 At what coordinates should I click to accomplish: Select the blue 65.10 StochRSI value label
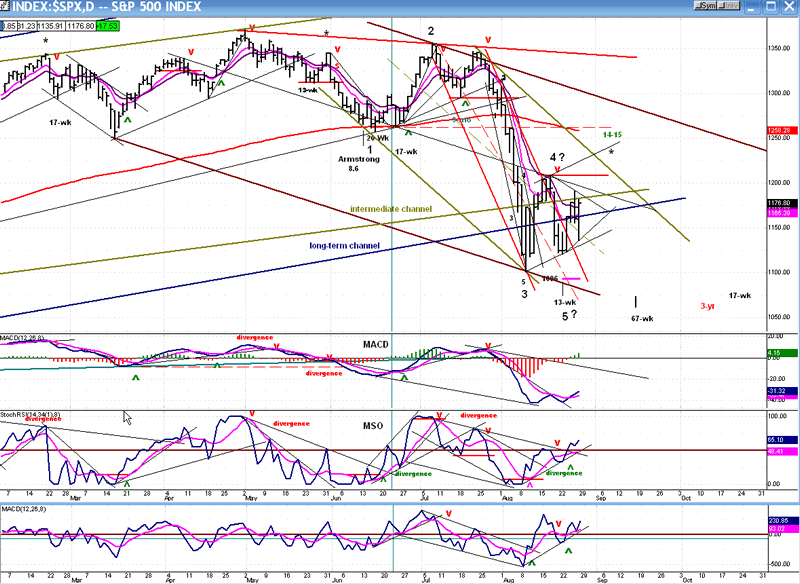(782, 439)
